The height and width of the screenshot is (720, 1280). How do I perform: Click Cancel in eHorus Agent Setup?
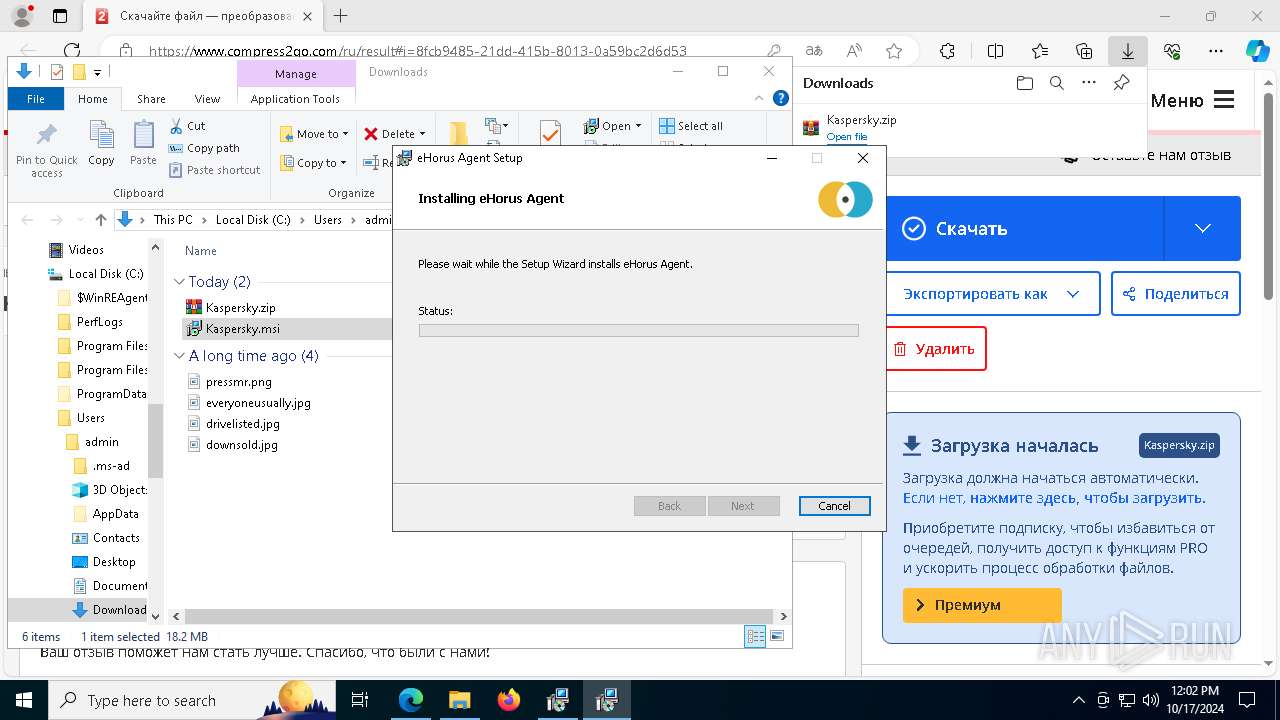coord(834,506)
